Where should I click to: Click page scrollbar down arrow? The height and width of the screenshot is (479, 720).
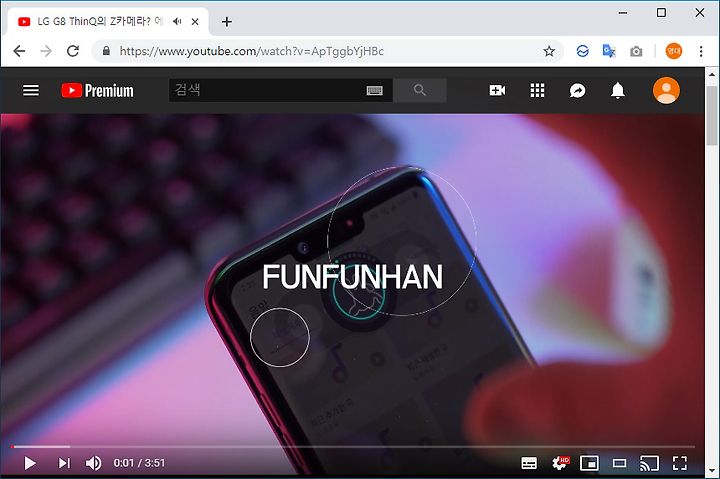click(x=712, y=470)
